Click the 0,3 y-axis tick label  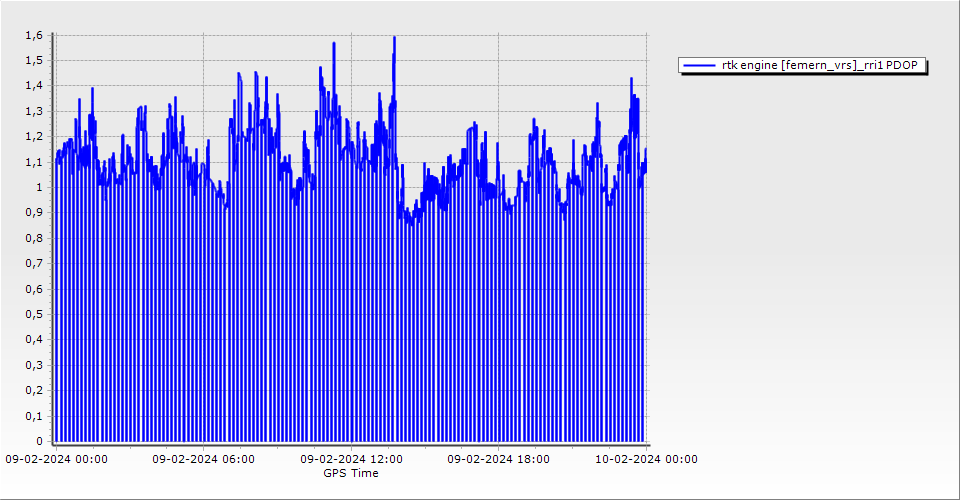[34, 365]
